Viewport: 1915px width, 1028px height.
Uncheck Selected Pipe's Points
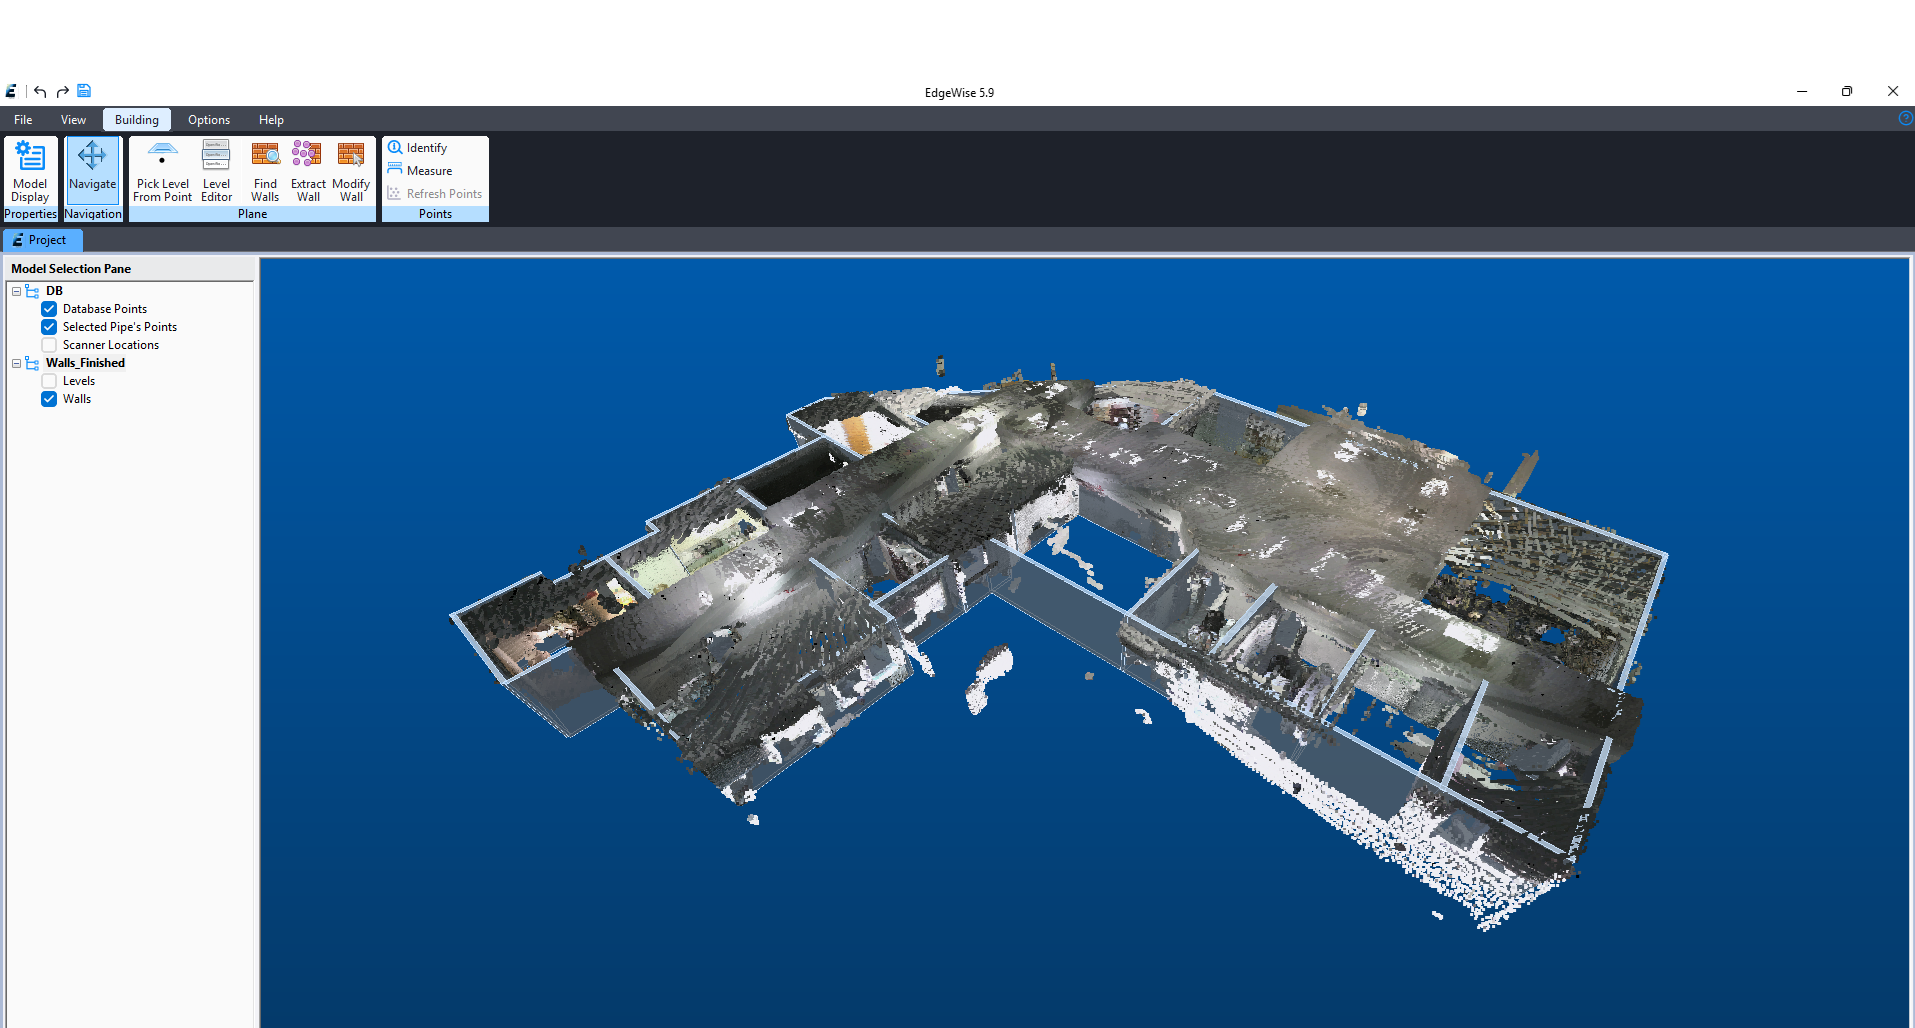49,327
